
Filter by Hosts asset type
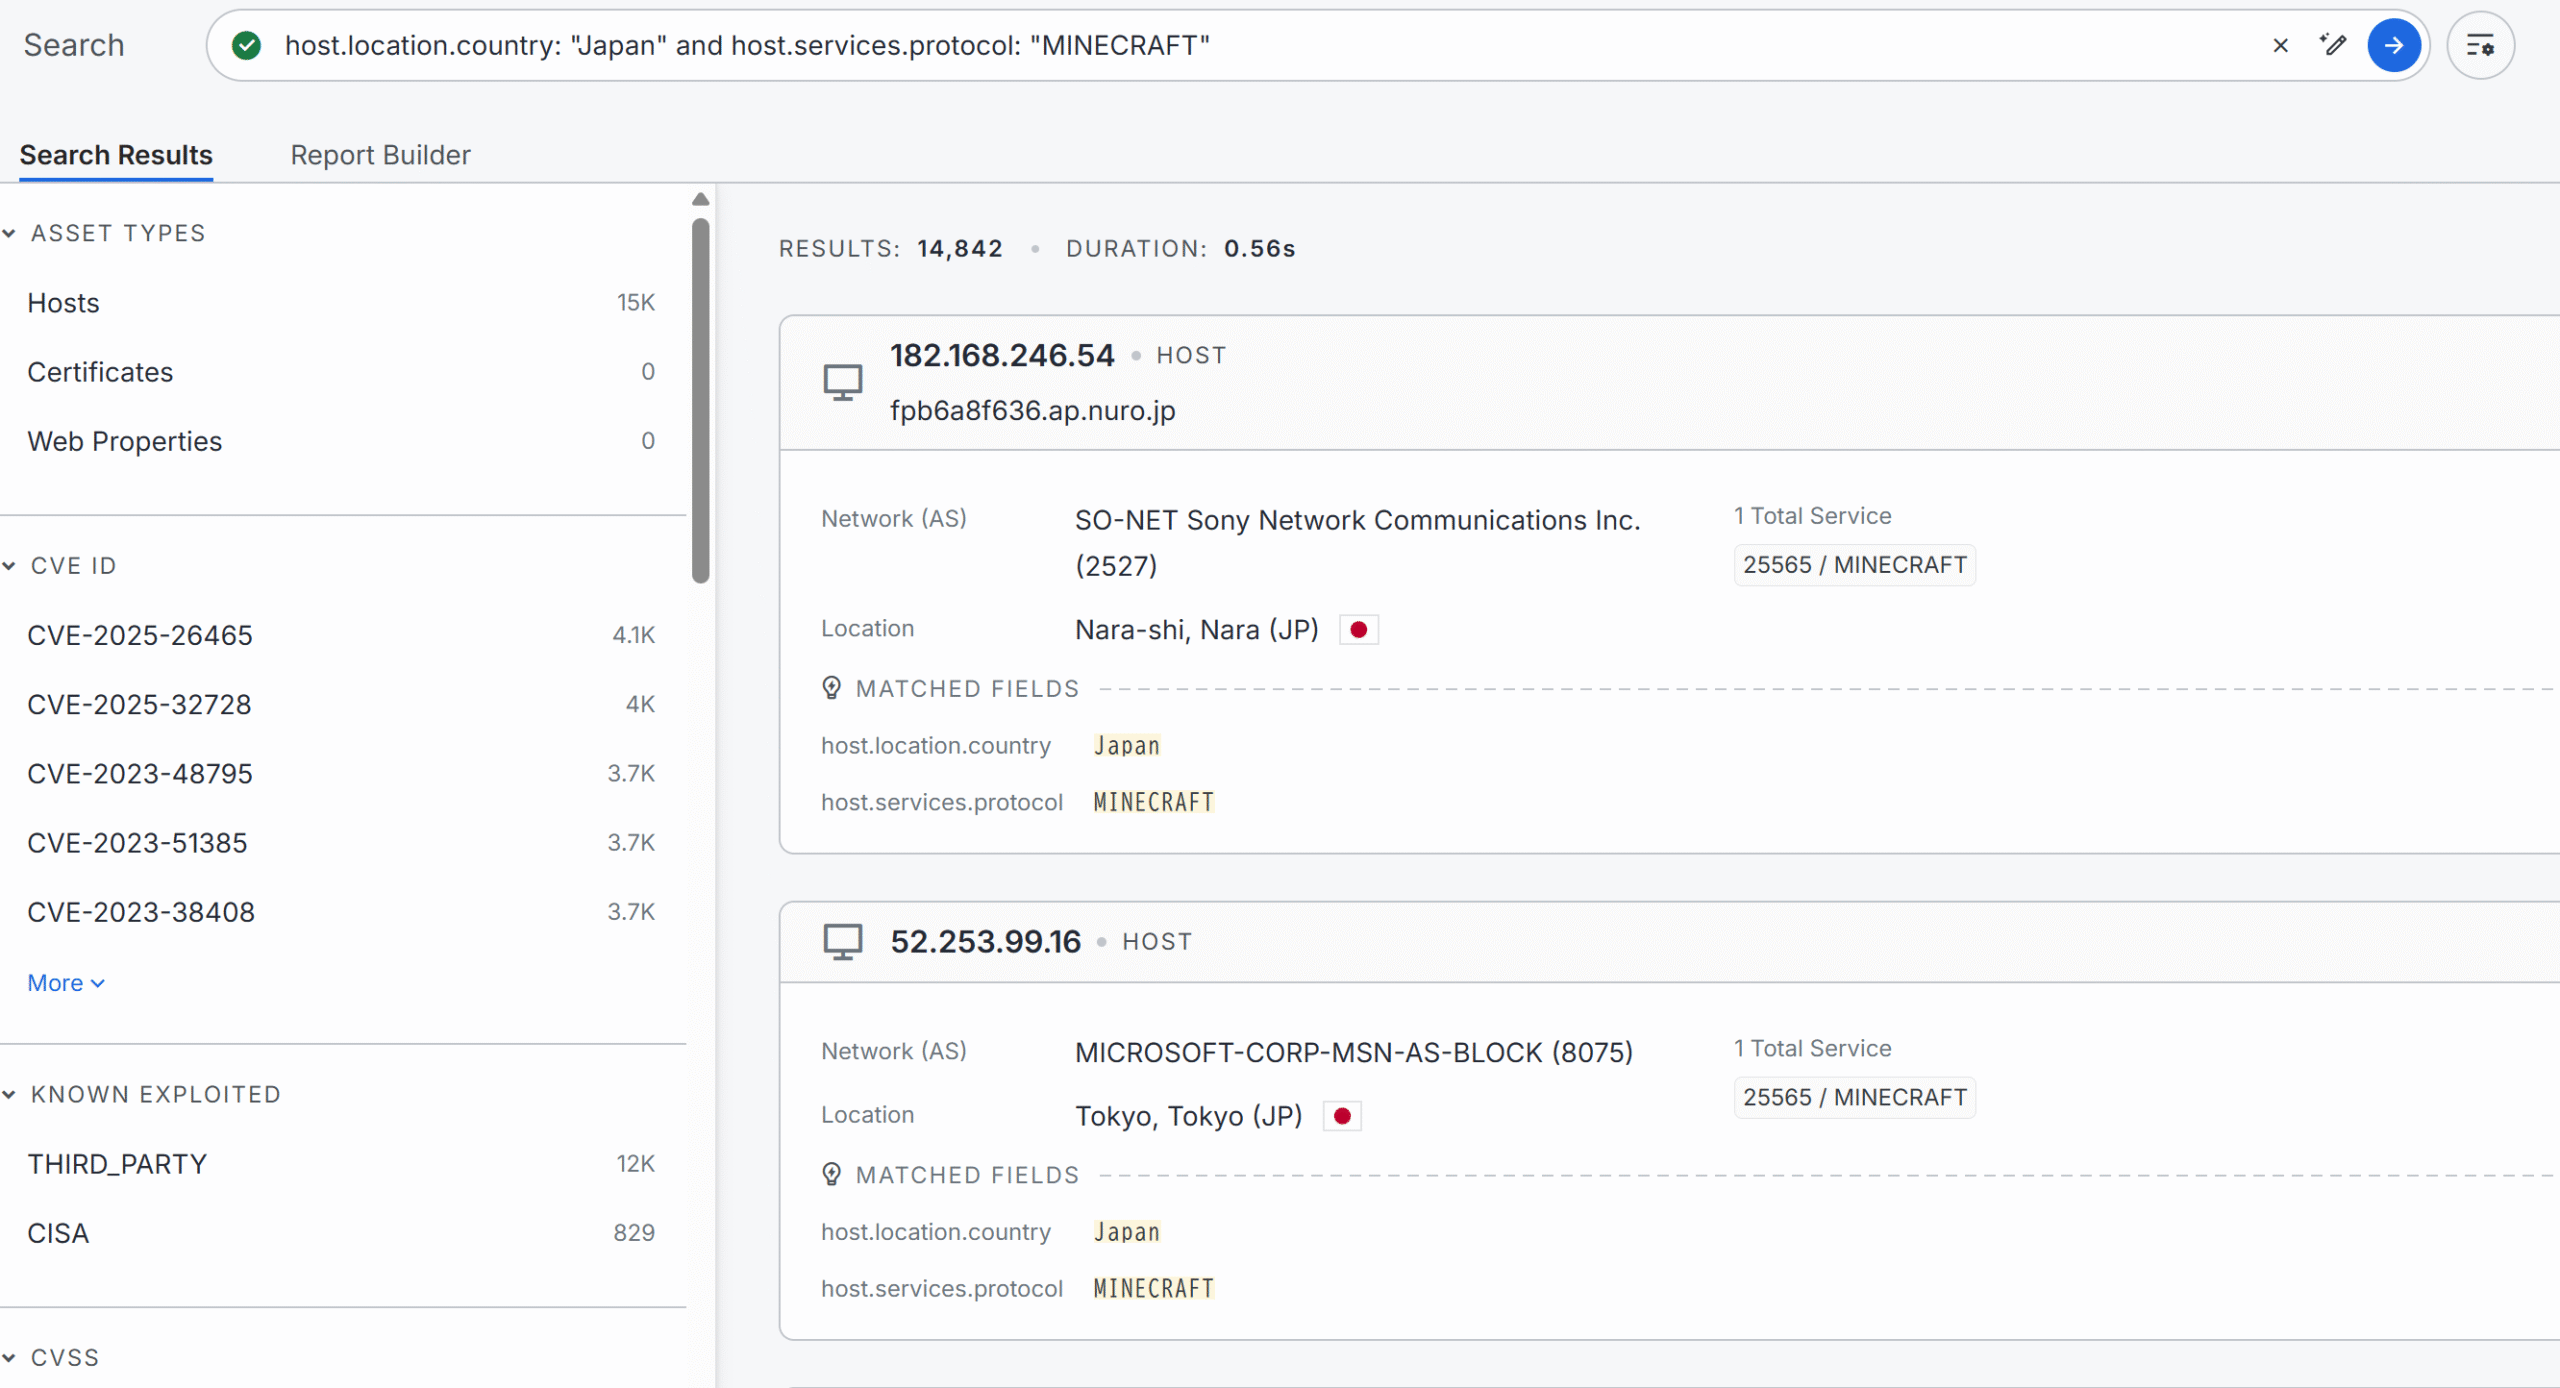click(x=341, y=303)
